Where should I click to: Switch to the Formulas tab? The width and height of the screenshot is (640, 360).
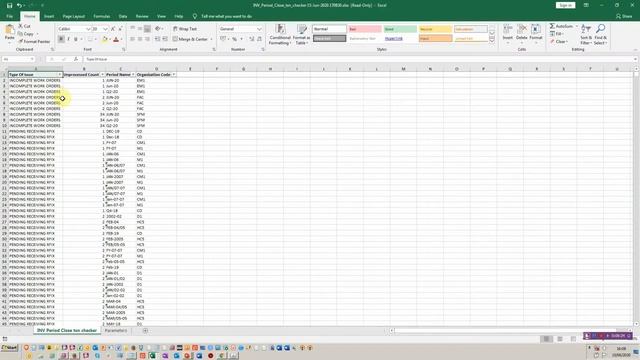(102, 16)
